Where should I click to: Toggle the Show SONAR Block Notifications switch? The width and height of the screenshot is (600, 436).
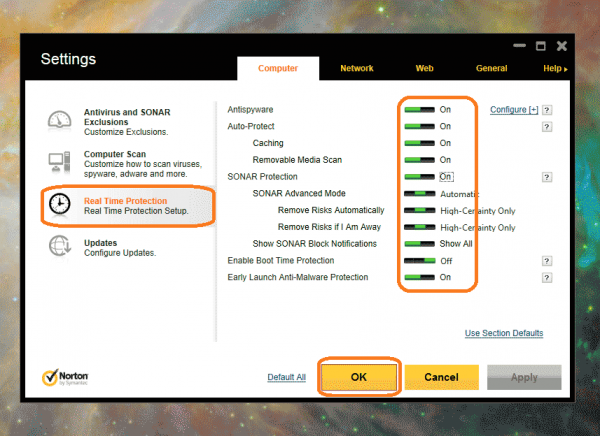[419, 244]
